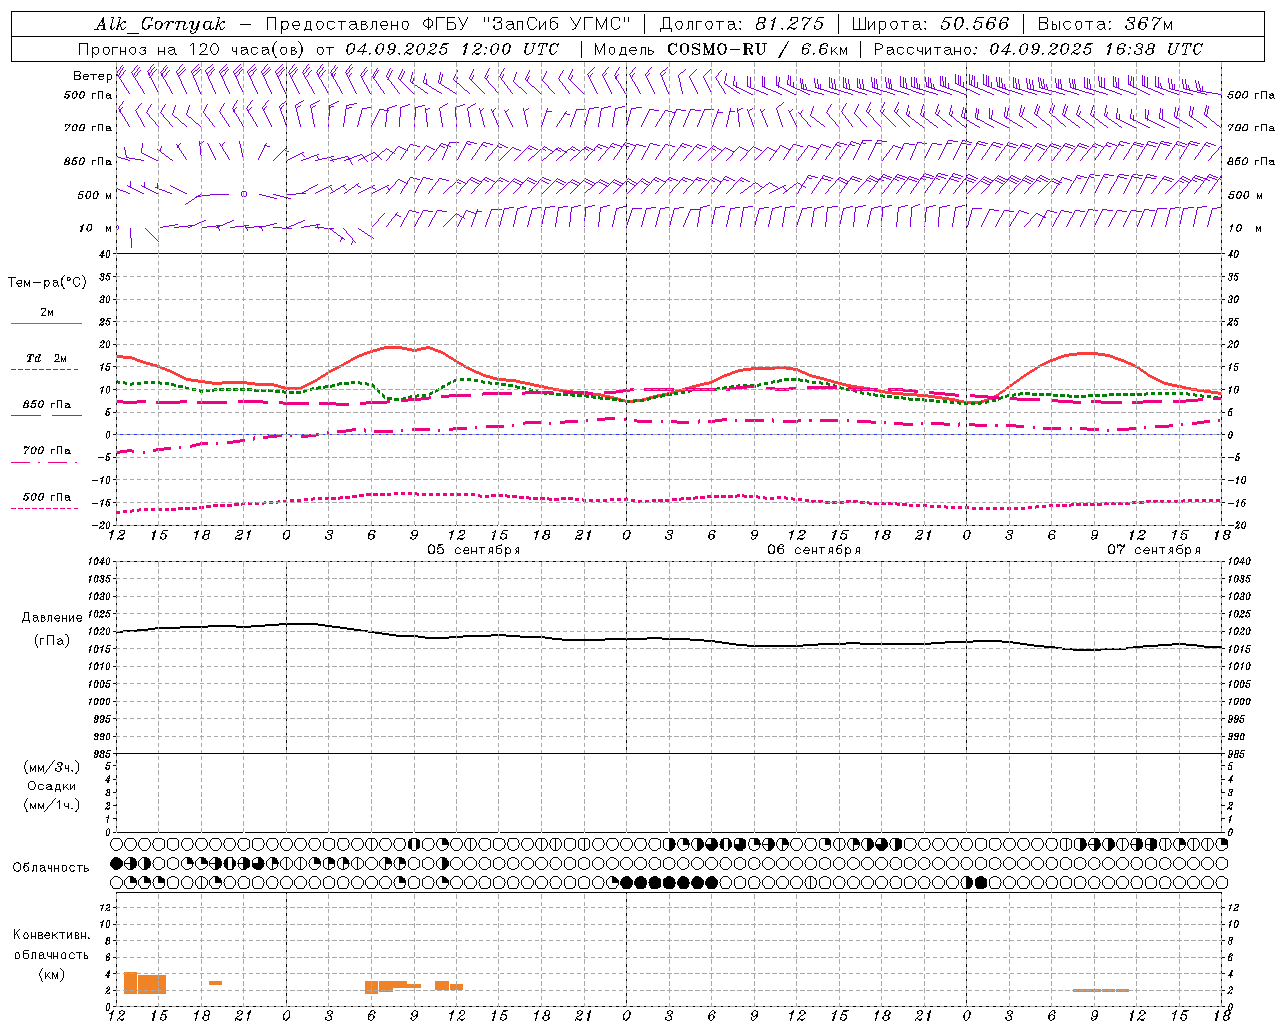The image size is (1280, 1024).
Task: Click the '(мм/1ч.)' precipitation unit label
Action: click(x=52, y=805)
